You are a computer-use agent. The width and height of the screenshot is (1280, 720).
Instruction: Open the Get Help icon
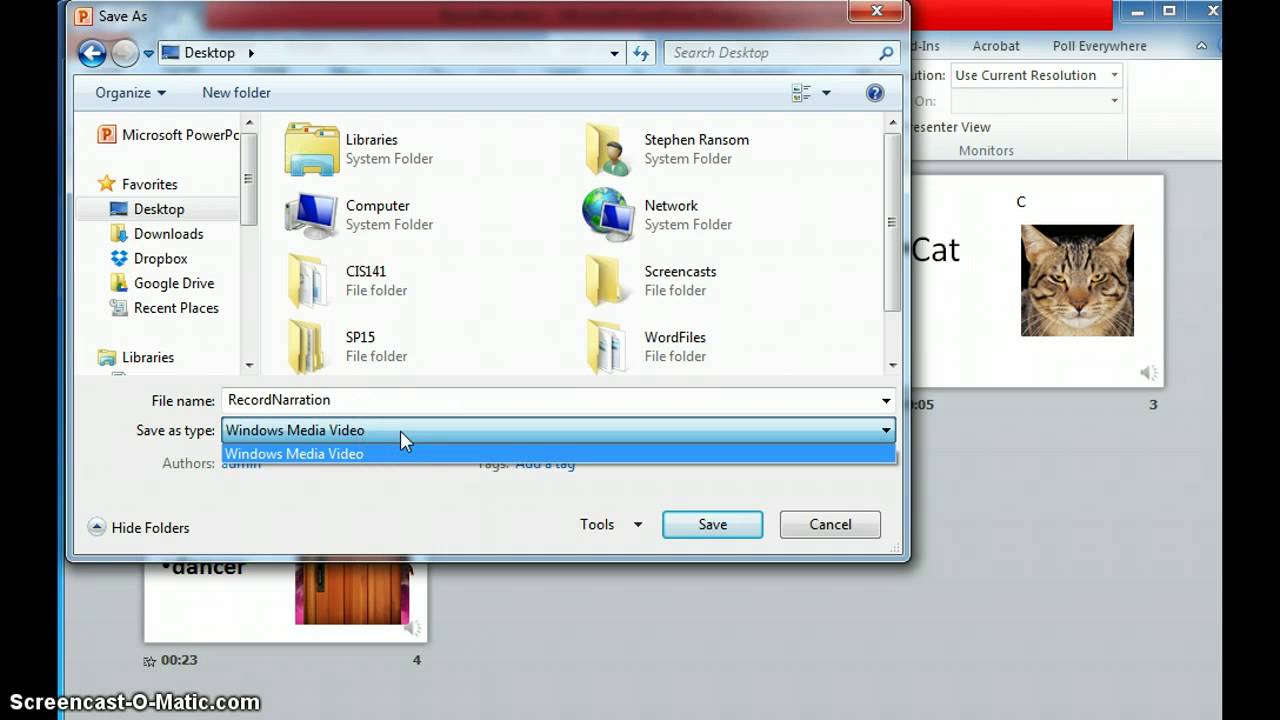pos(875,92)
